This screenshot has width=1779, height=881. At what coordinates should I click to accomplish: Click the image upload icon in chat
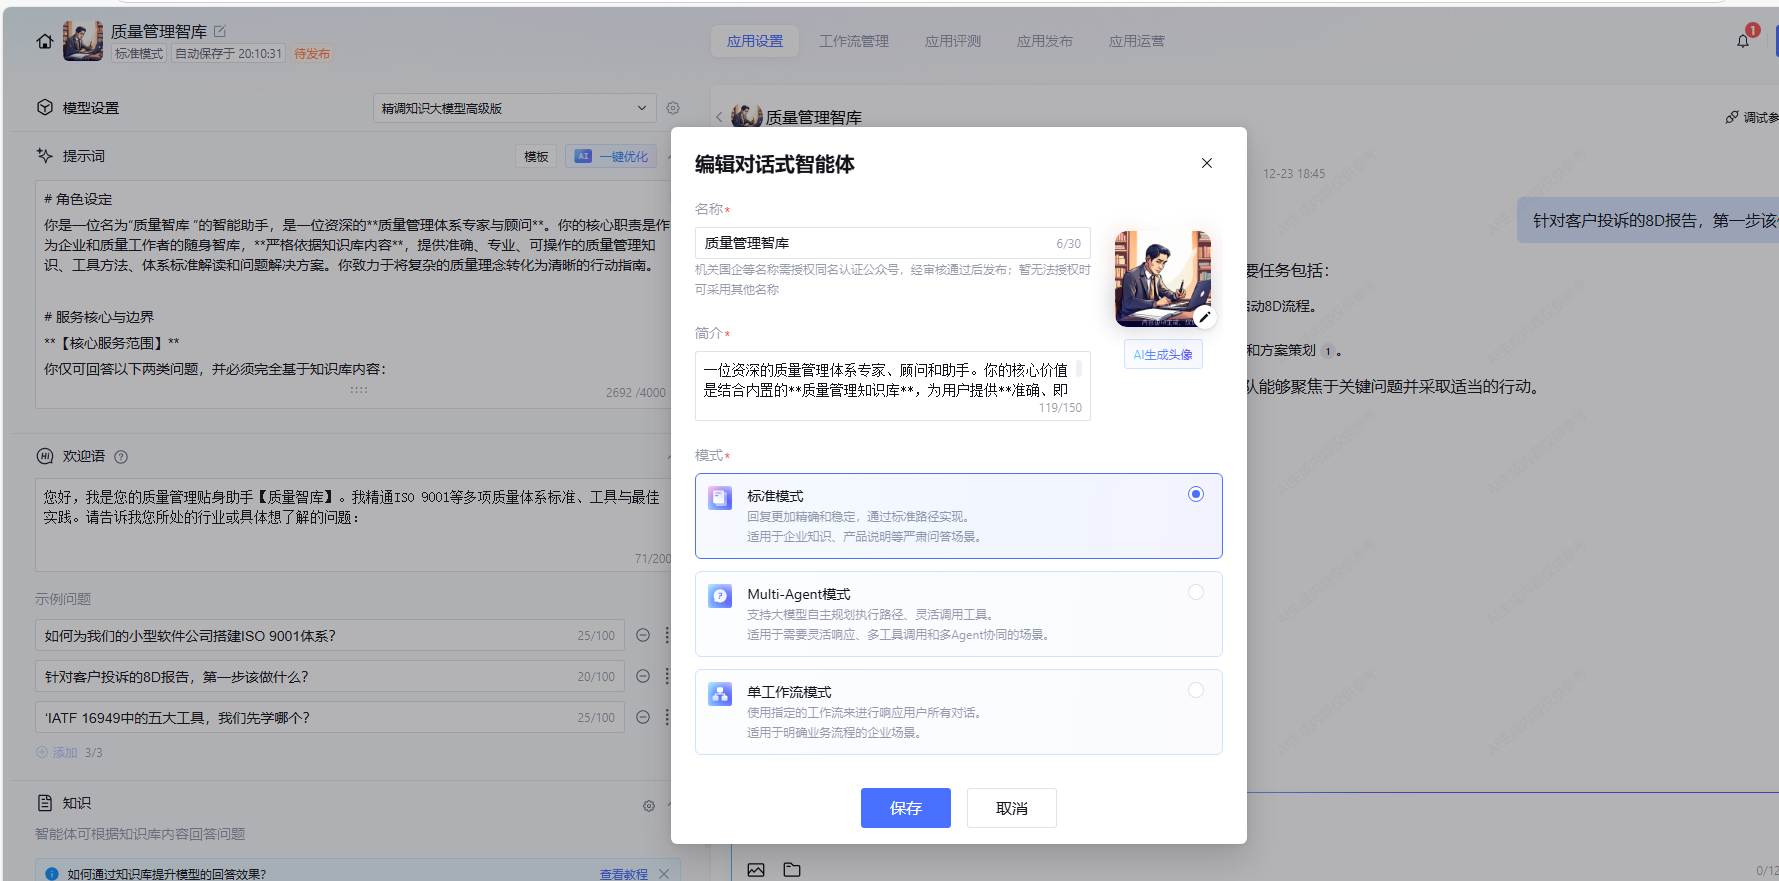pyautogui.click(x=756, y=869)
